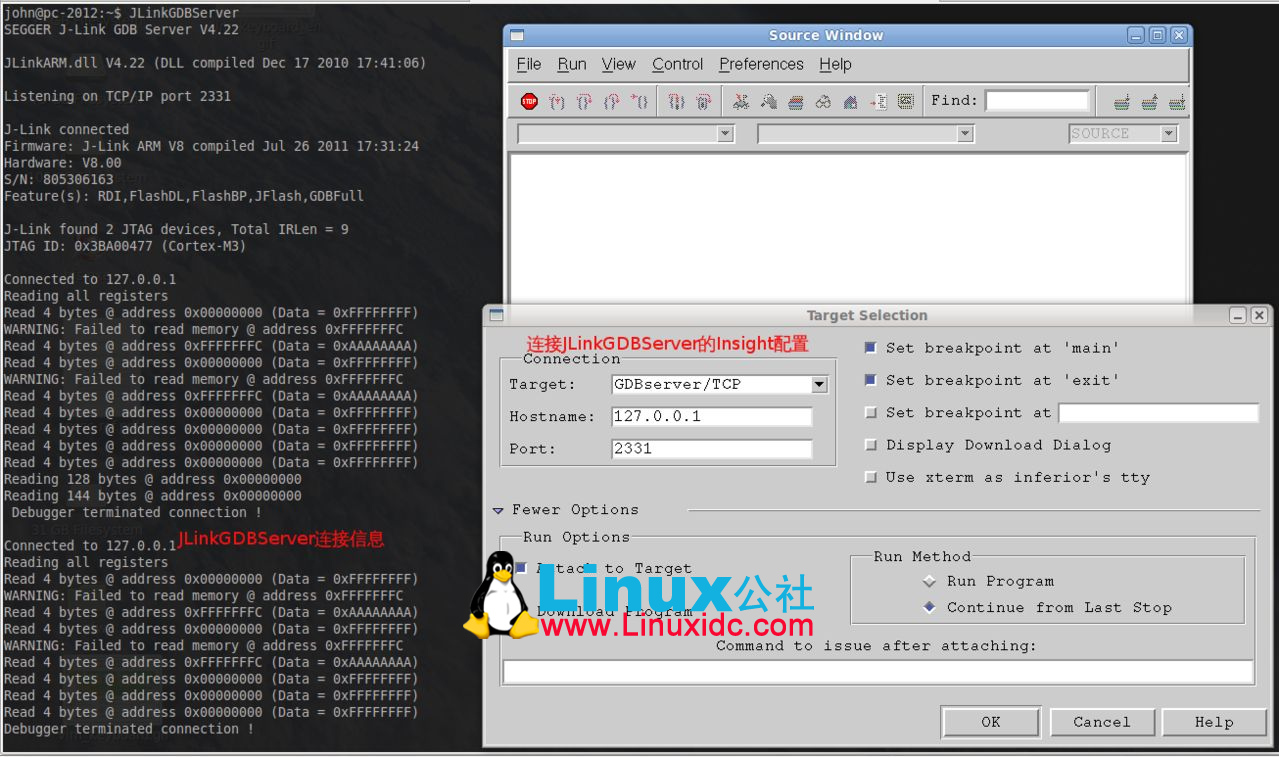
Task: Open the Run menu
Action: point(571,64)
